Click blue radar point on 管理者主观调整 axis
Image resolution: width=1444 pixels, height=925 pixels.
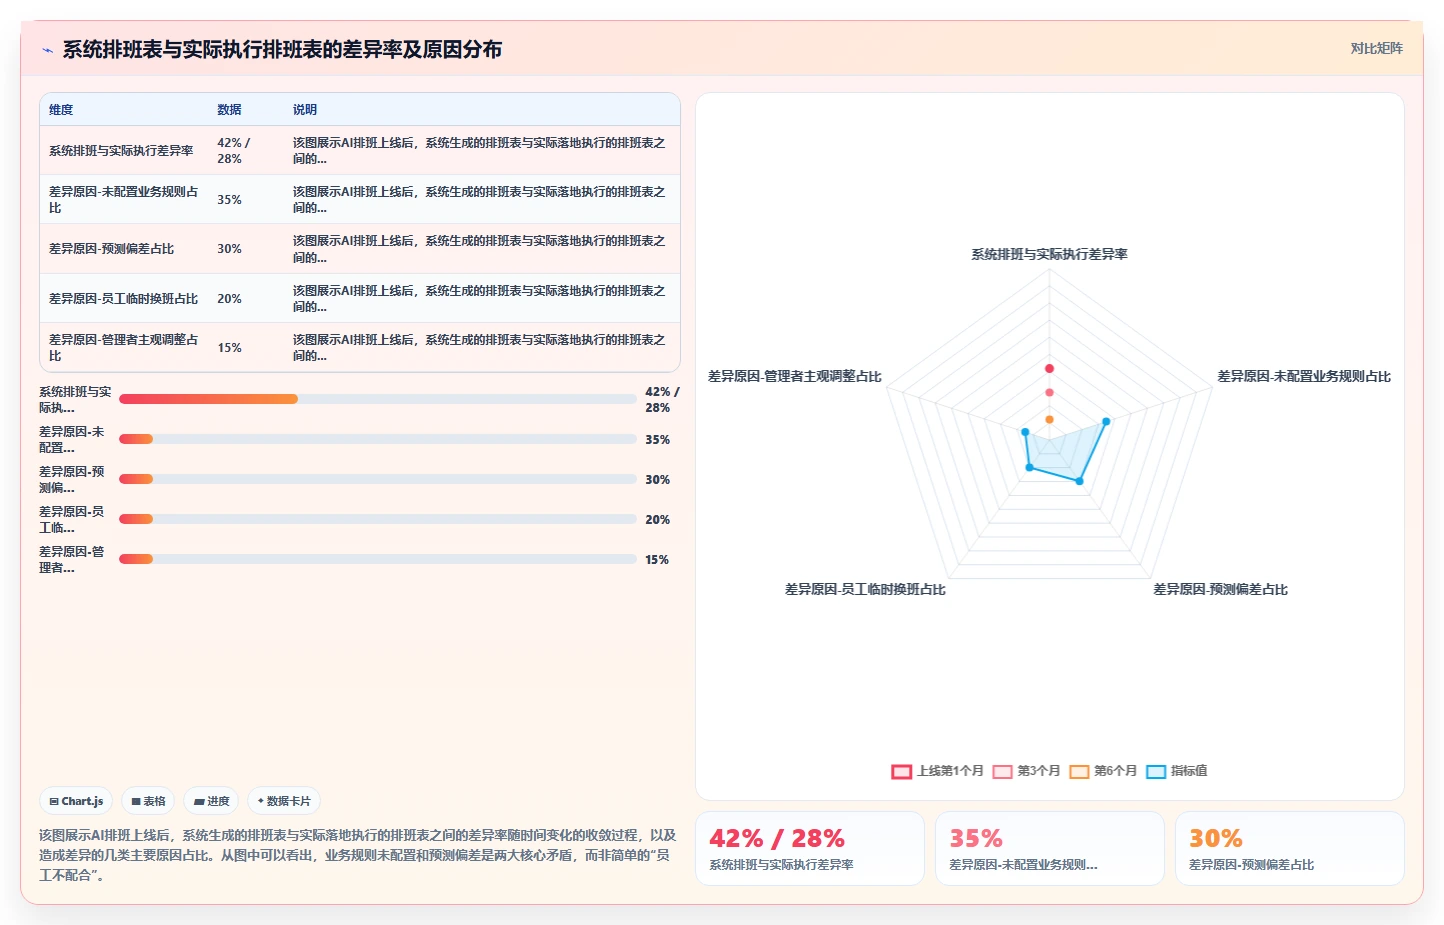click(x=1025, y=432)
